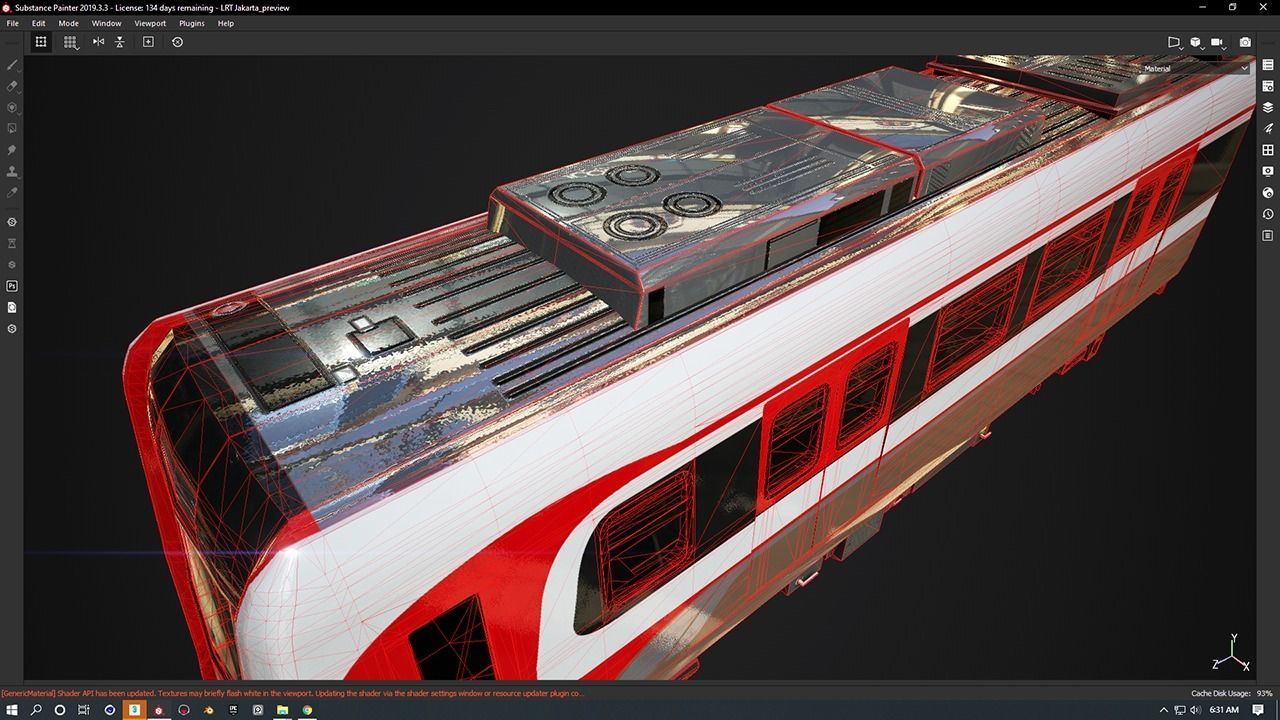Click the GenericMaterial shader API warning message
1280x720 pixels.
tap(292, 693)
